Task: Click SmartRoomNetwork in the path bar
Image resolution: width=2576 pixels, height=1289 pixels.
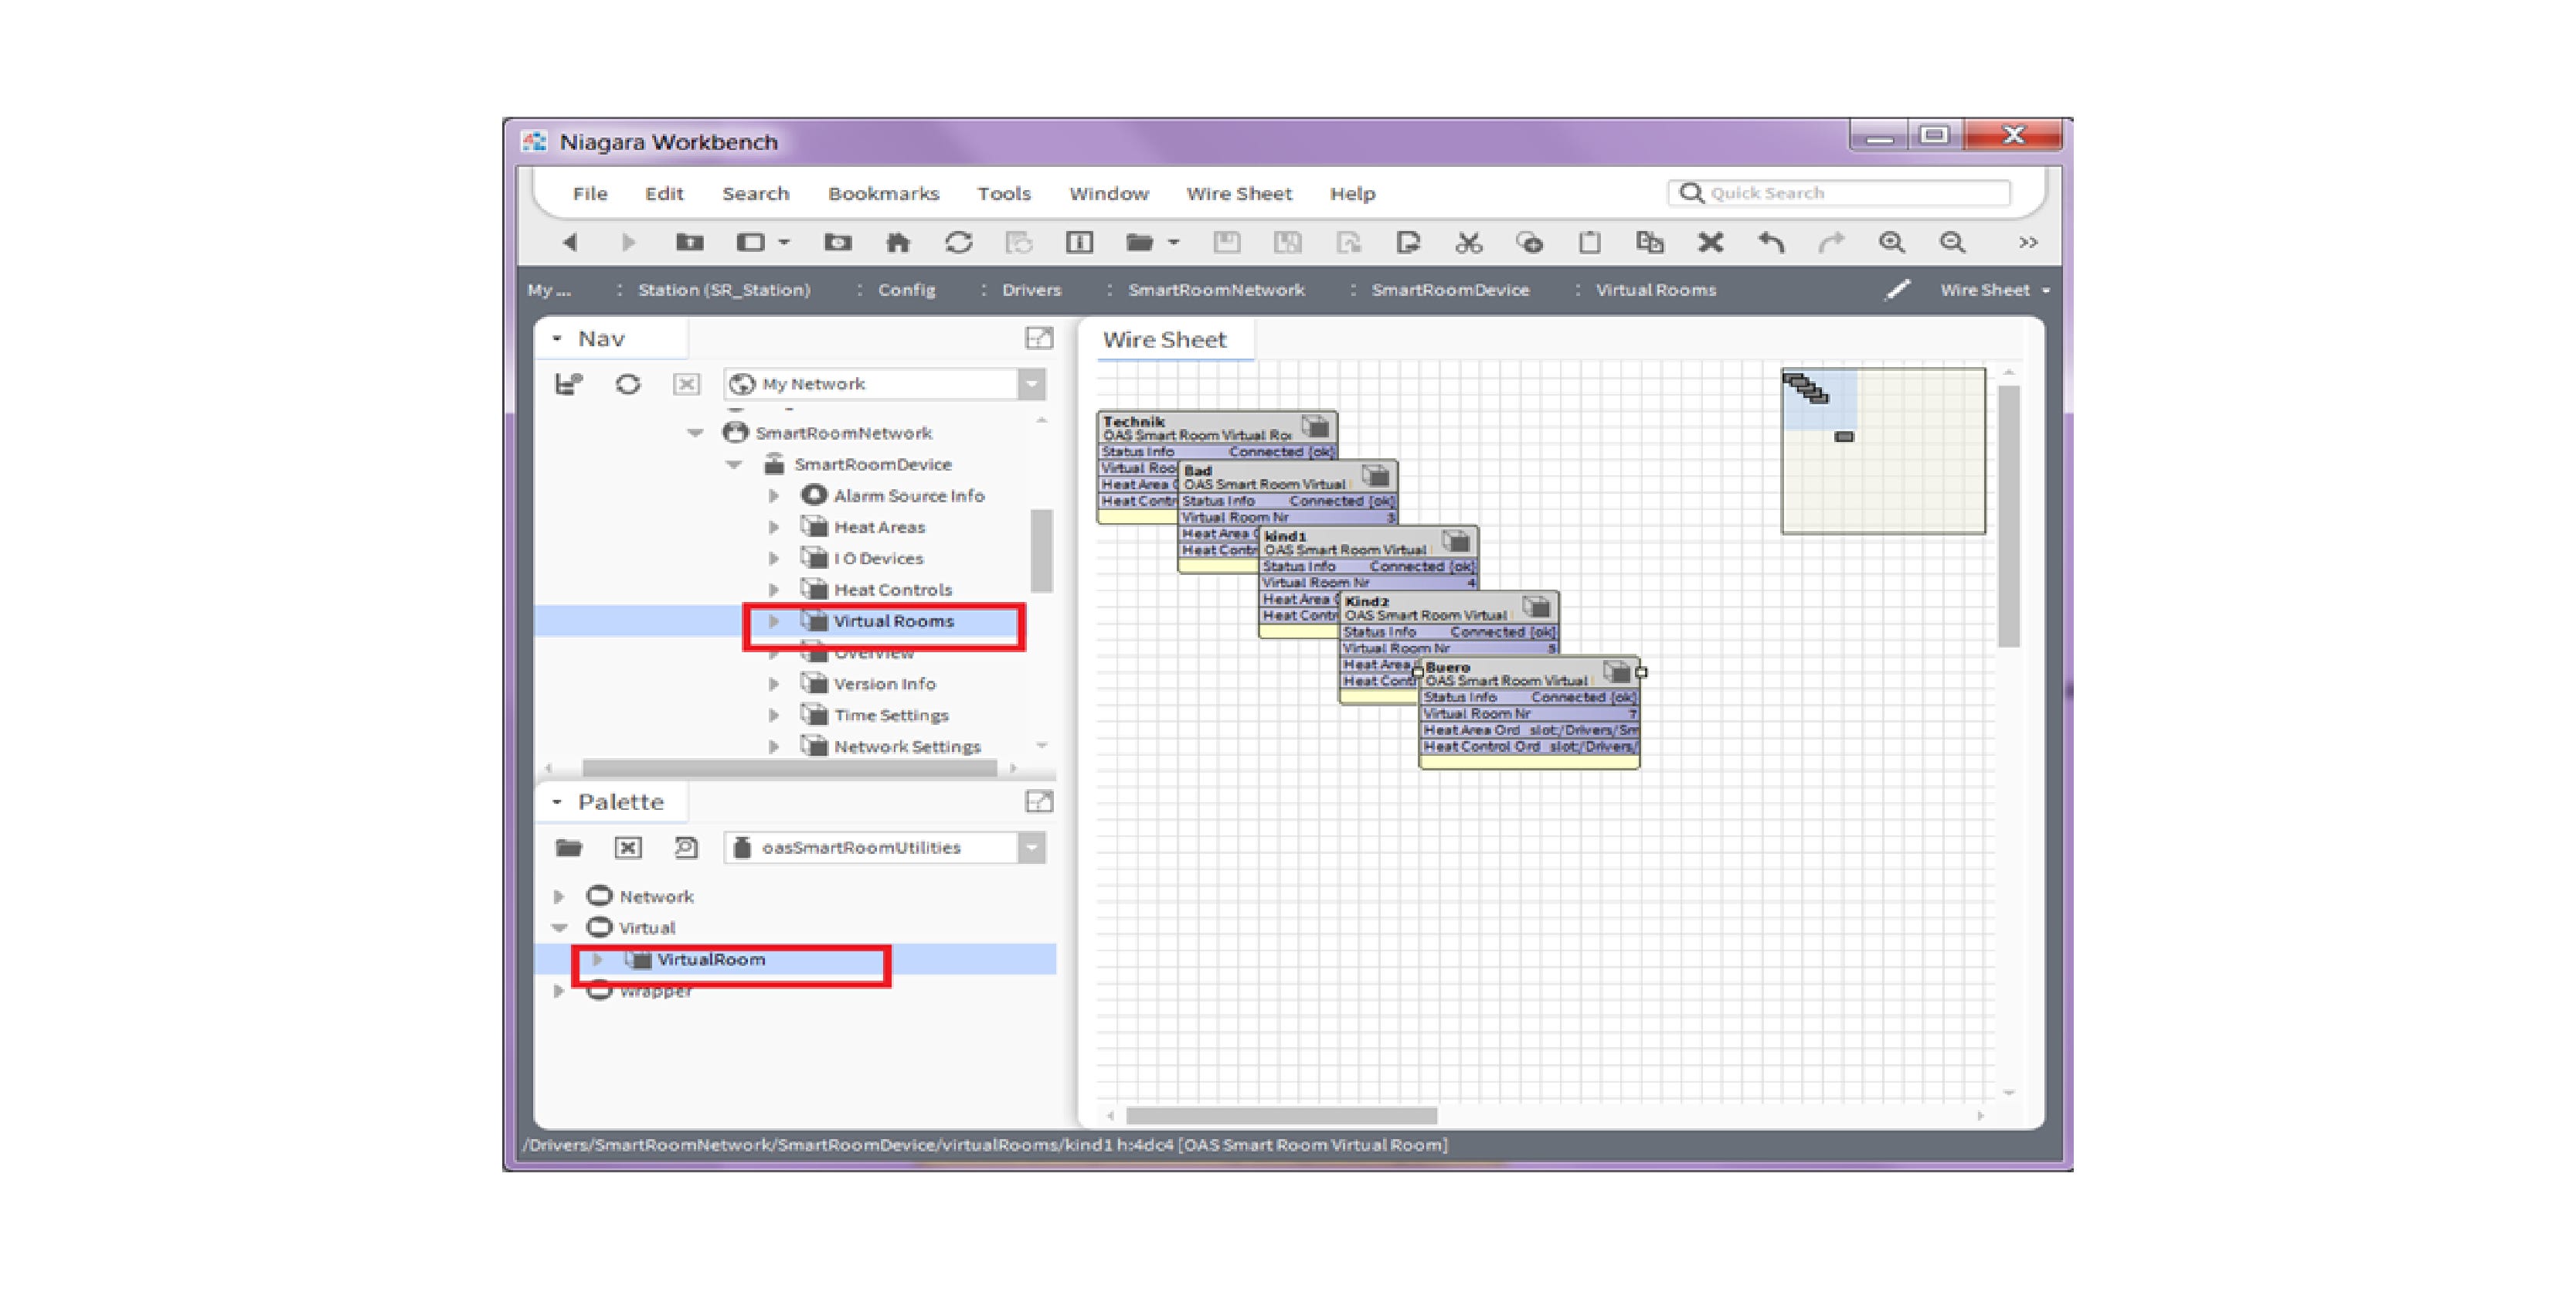Action: point(1216,290)
